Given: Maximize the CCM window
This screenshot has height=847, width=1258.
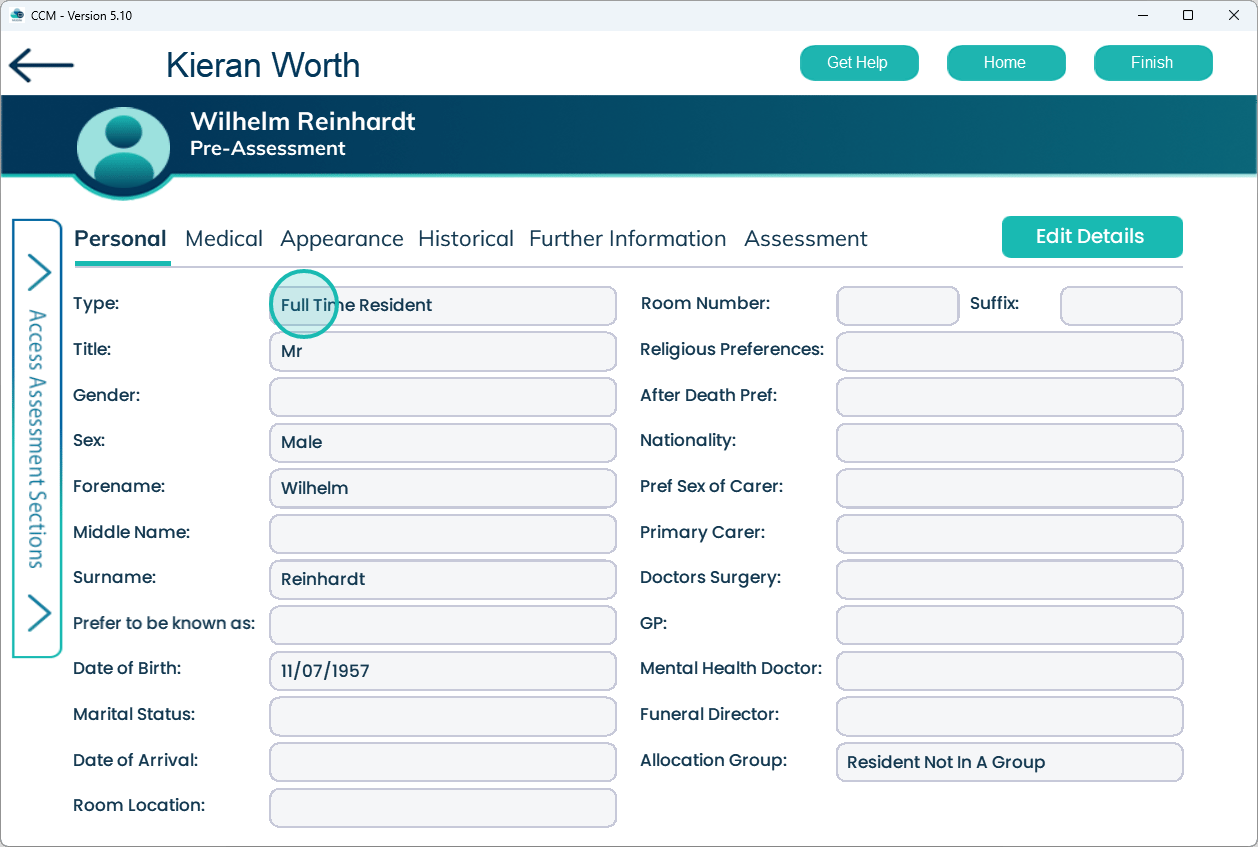Looking at the screenshot, I should 1188,15.
